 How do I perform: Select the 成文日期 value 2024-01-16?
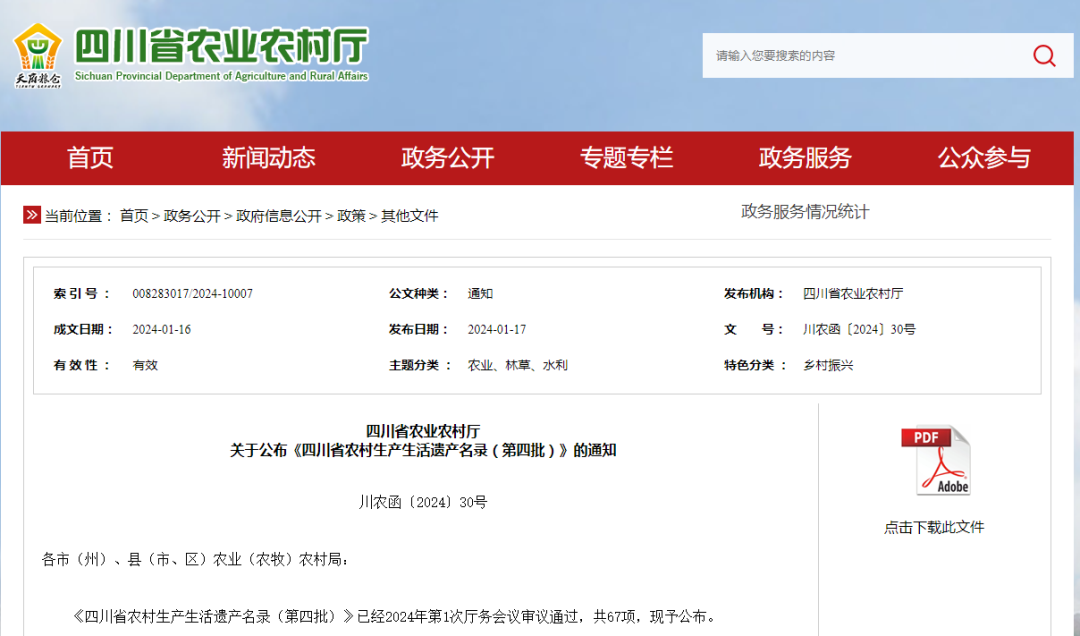[x=162, y=329]
